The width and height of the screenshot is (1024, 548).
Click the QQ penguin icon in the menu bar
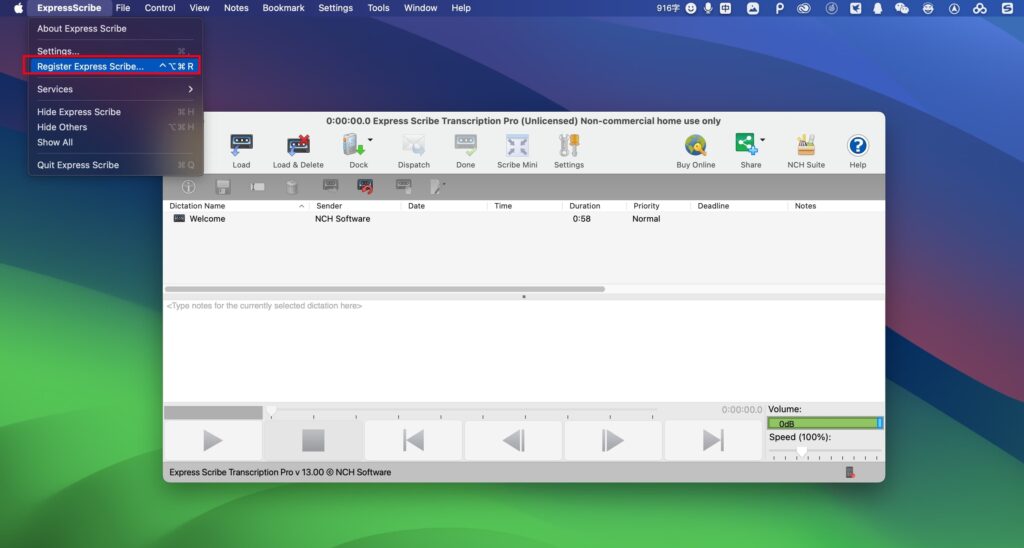[878, 8]
